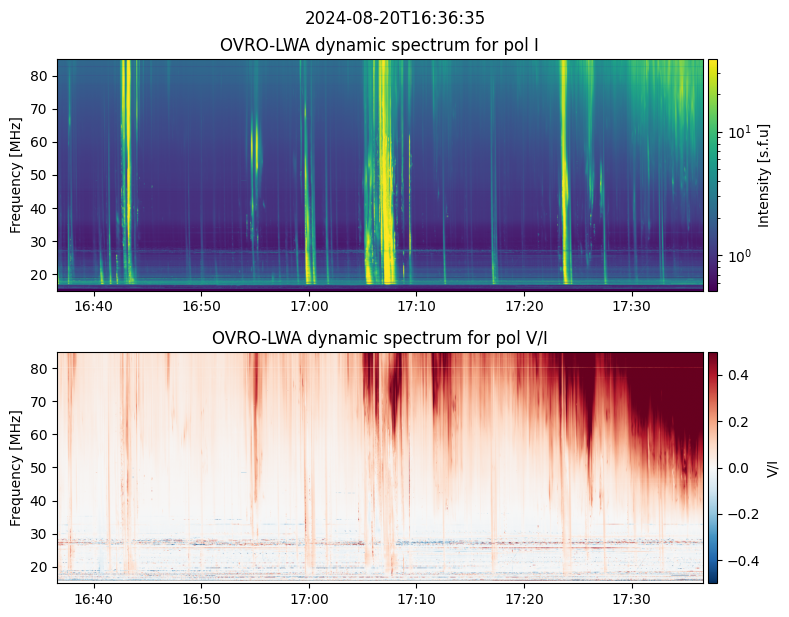Image resolution: width=789 pixels, height=617 pixels.
Task: Click the 0.4 tick on the V/I colorbar
Action: tap(737, 375)
